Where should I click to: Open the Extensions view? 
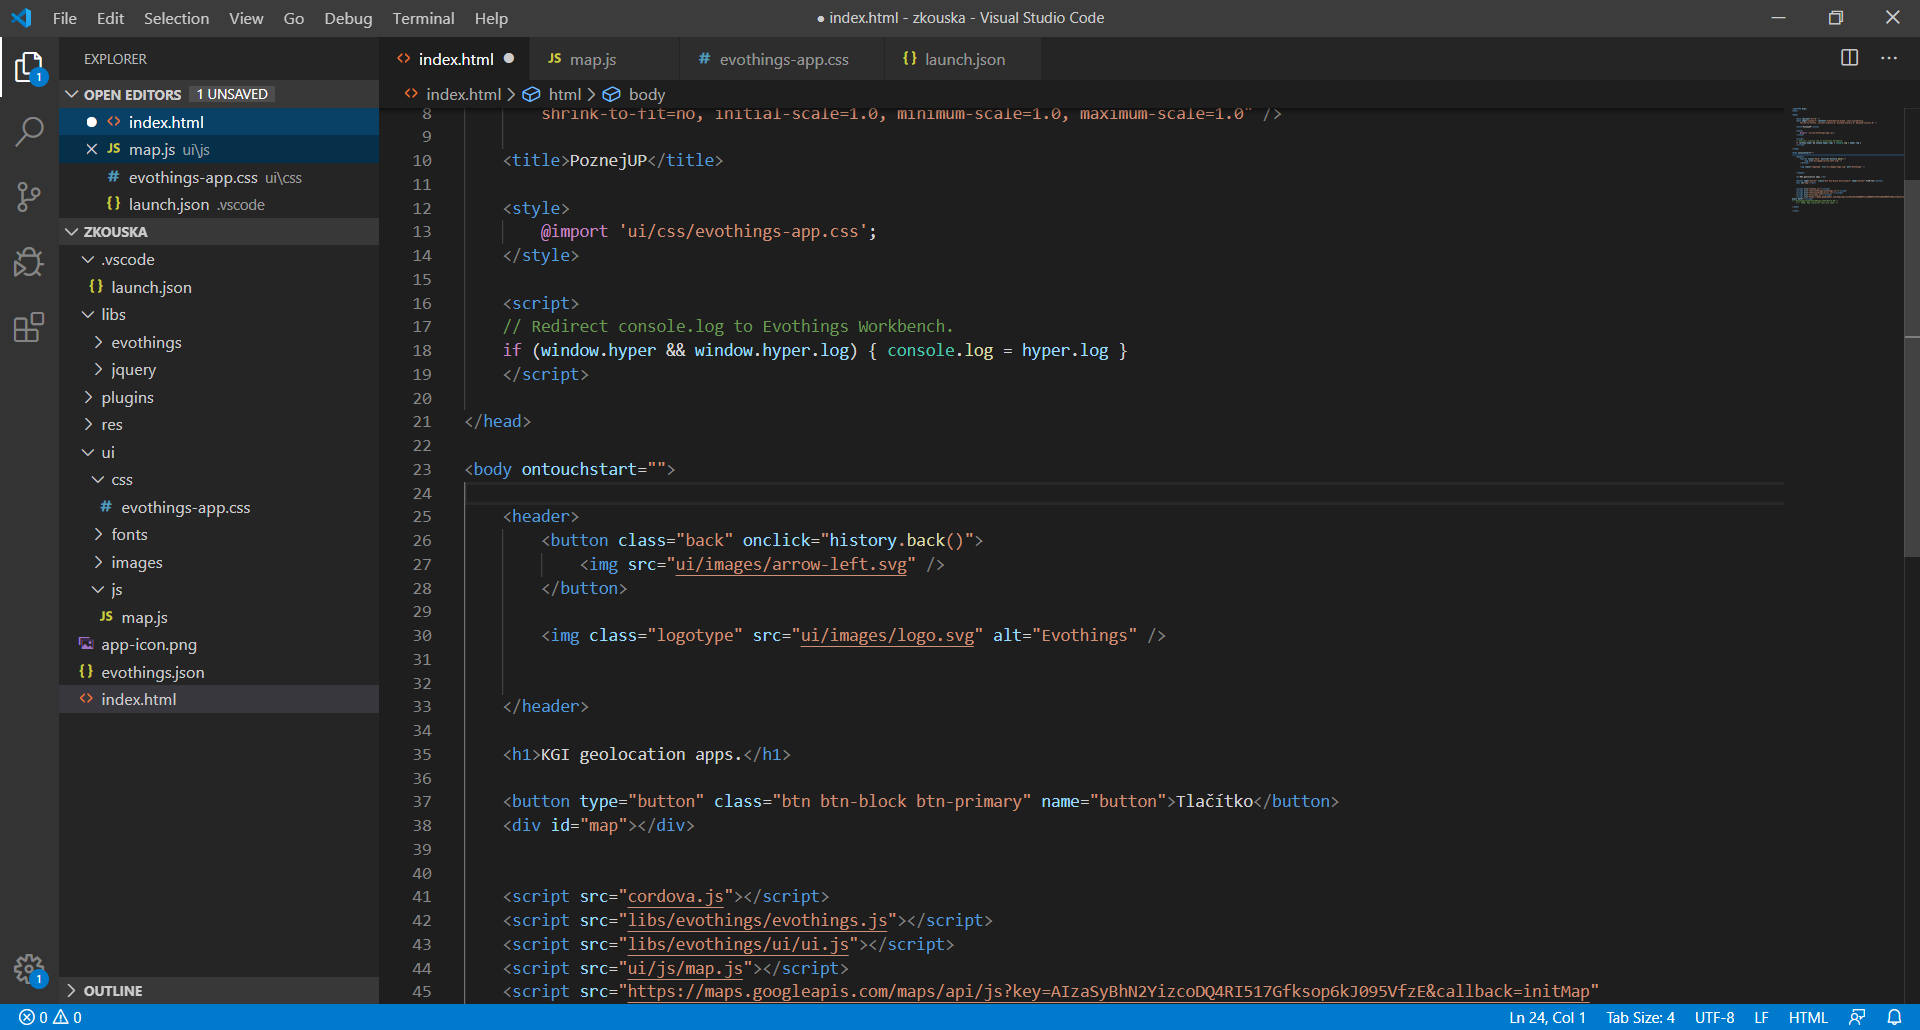[29, 327]
